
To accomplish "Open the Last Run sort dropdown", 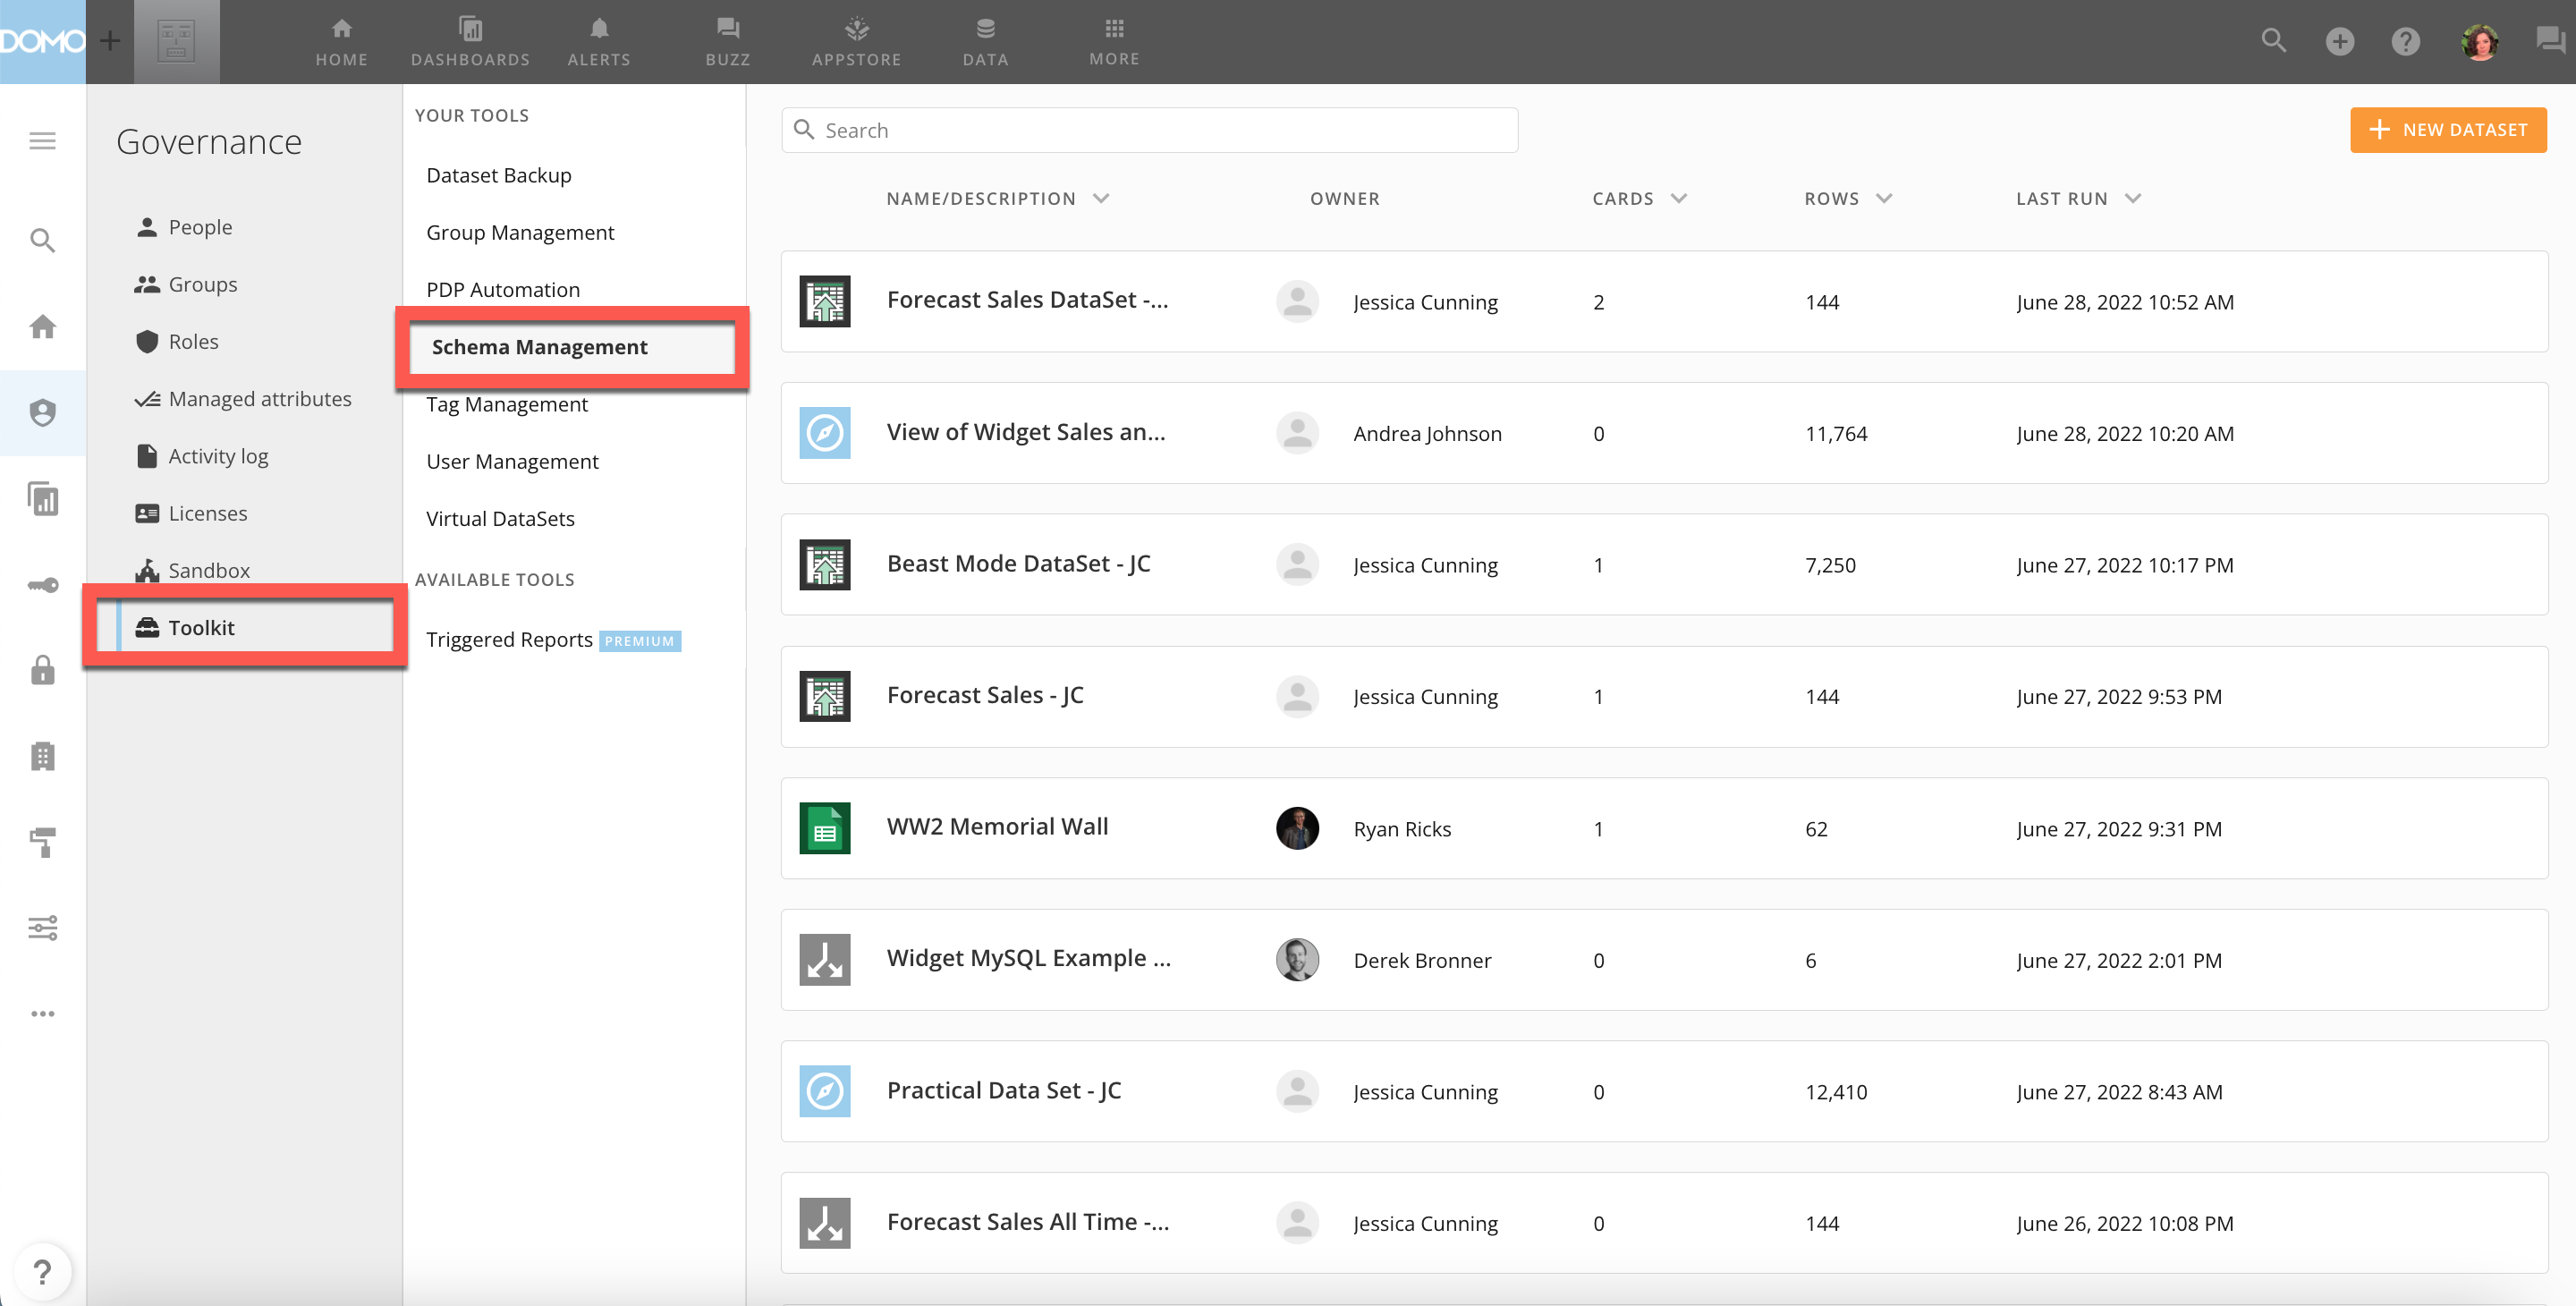I will coord(2132,198).
